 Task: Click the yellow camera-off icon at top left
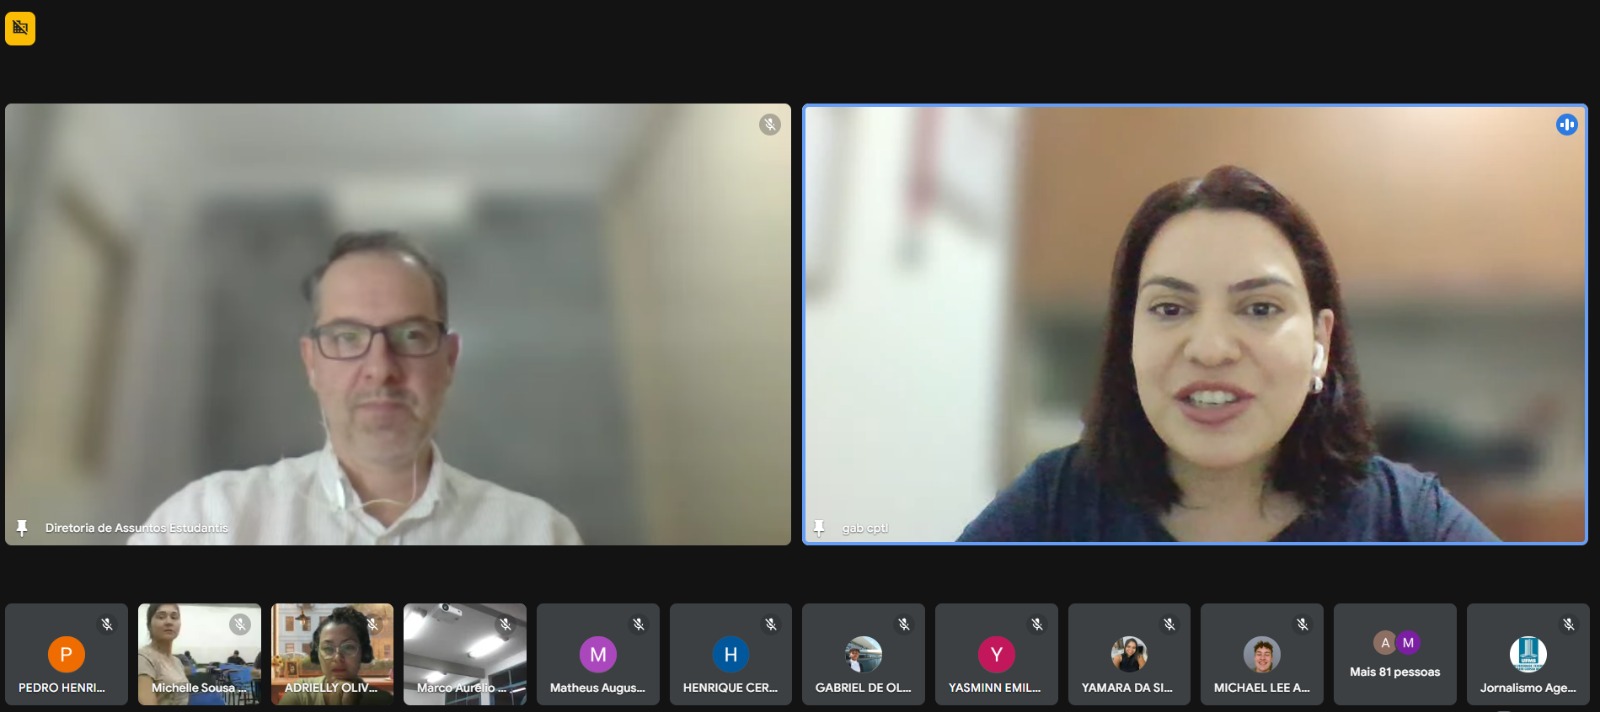[x=20, y=28]
